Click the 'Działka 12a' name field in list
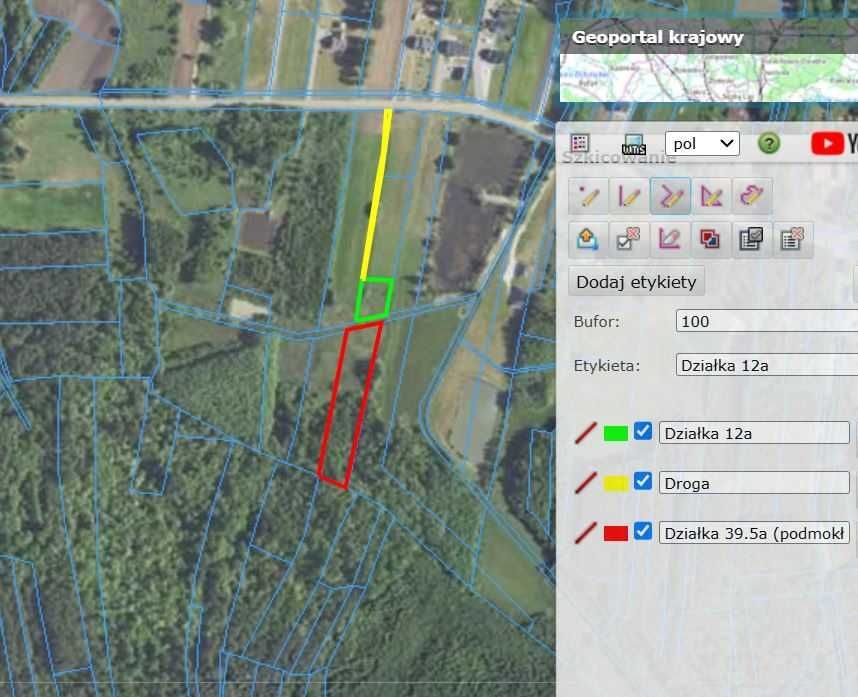The height and width of the screenshot is (697, 858). pyautogui.click(x=754, y=433)
